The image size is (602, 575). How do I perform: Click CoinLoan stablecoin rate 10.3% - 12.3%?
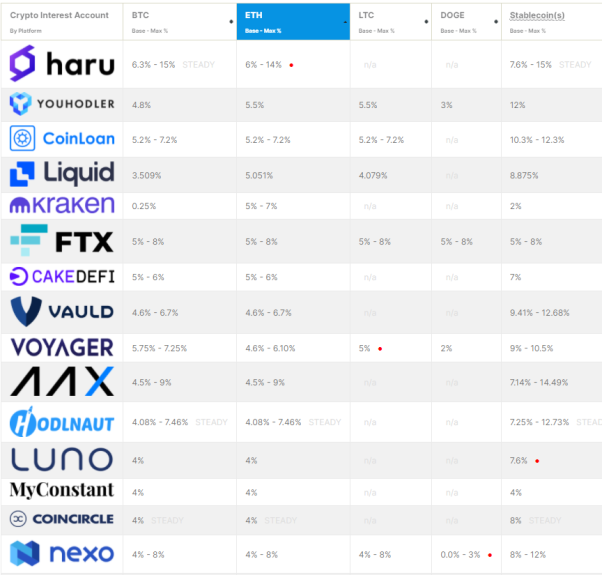(537, 140)
